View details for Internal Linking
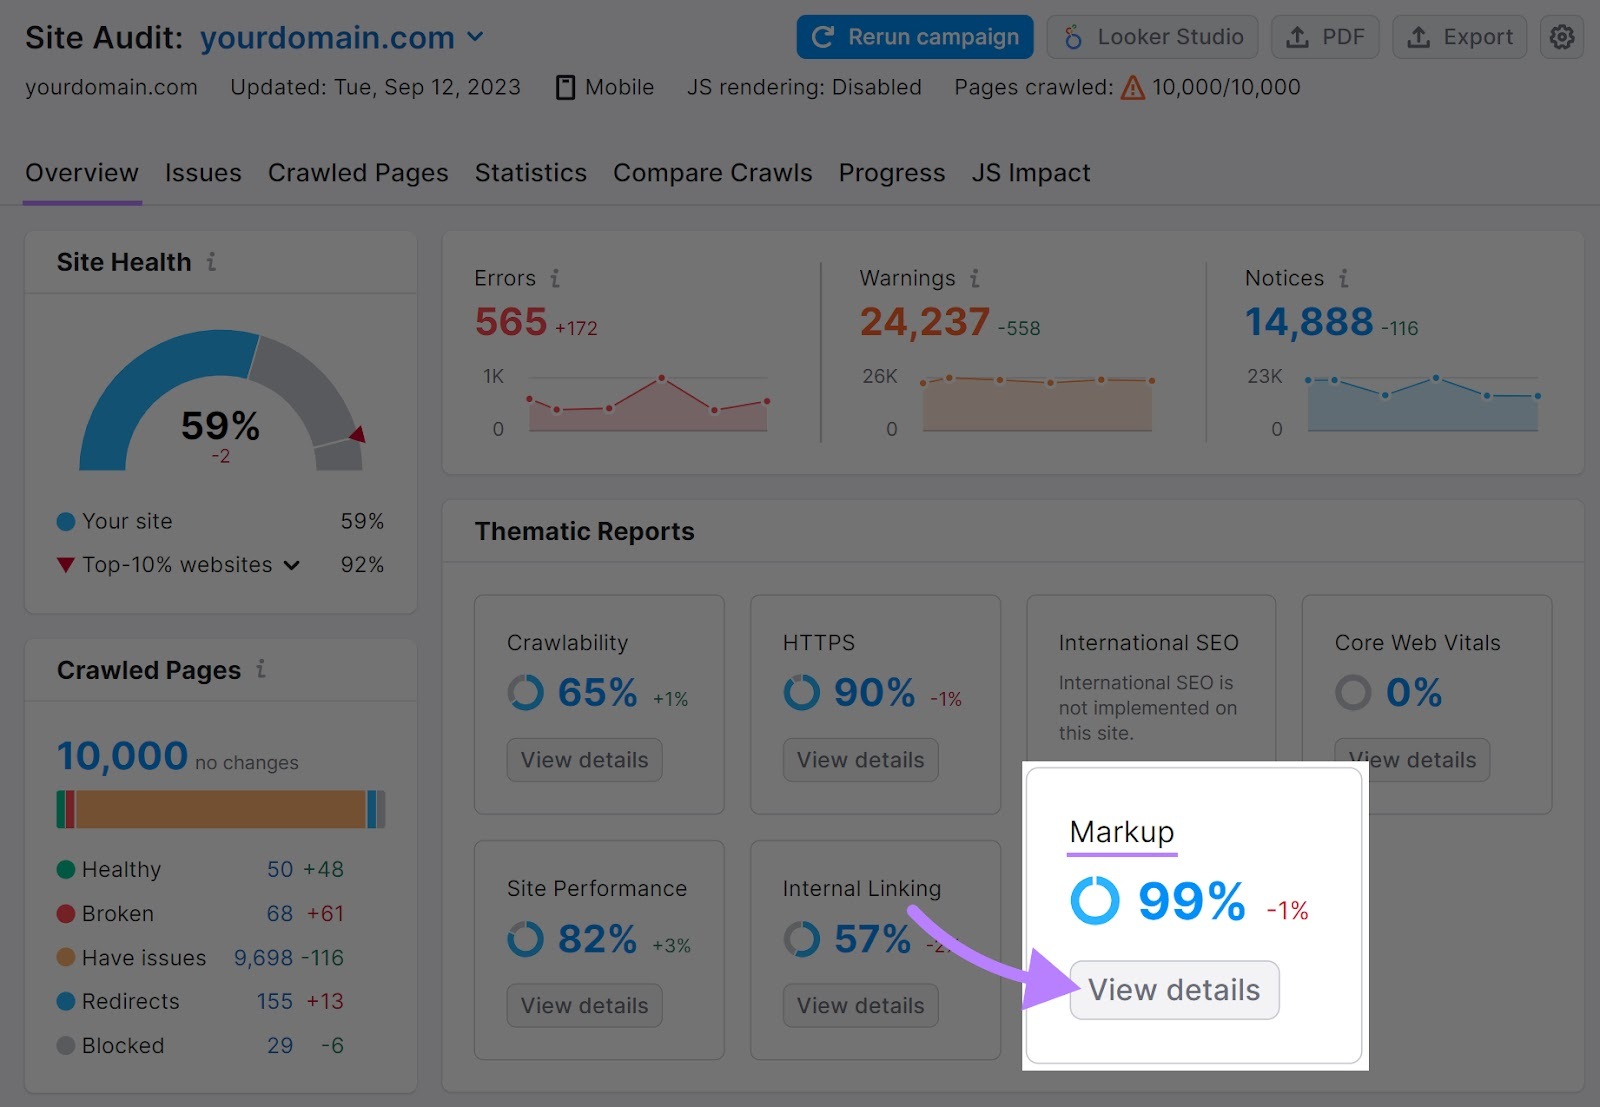The image size is (1600, 1107). [861, 1006]
